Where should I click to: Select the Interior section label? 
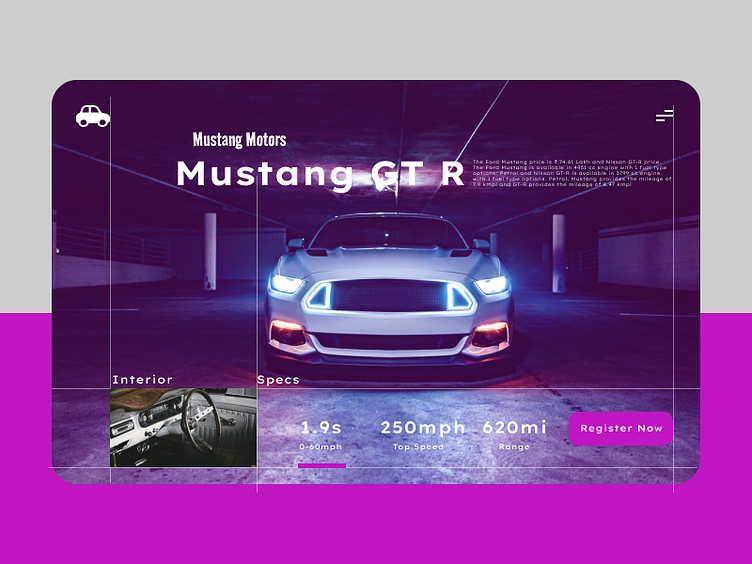pos(142,380)
